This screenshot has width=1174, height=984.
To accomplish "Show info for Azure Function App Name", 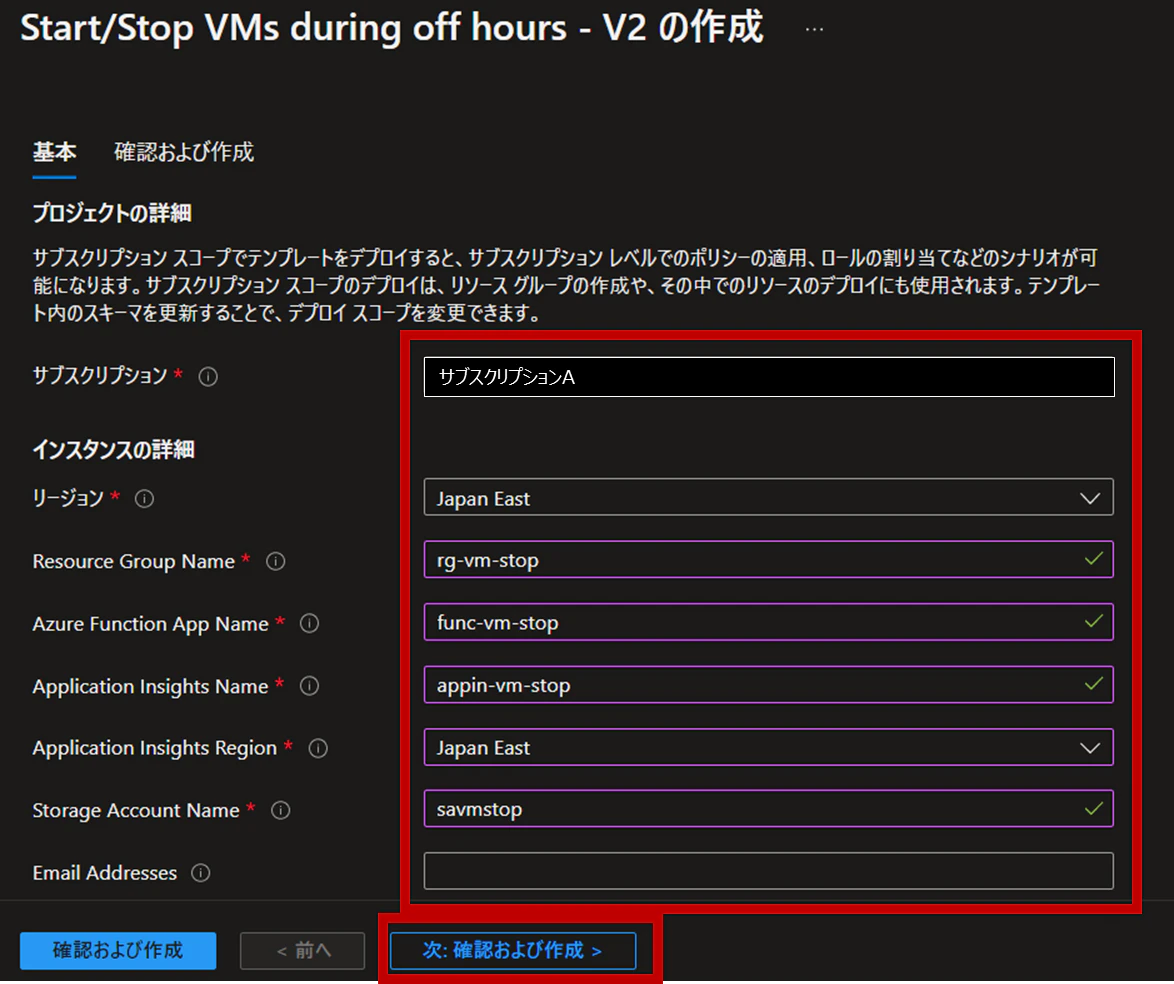I will (x=309, y=623).
